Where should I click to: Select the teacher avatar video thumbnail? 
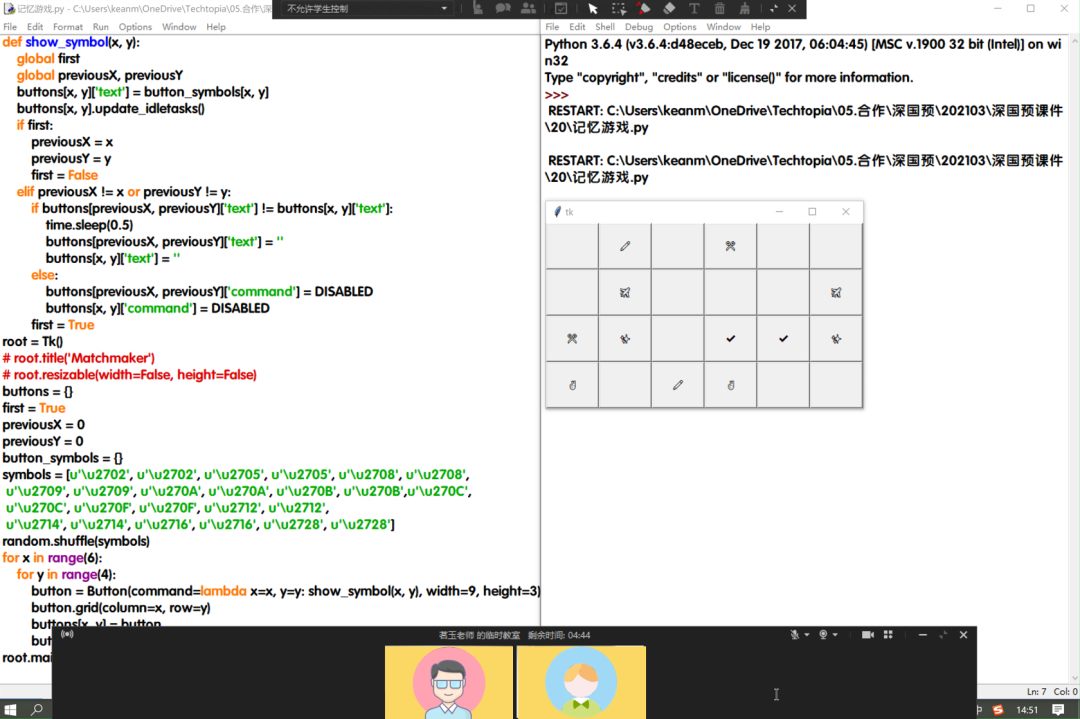click(x=449, y=682)
